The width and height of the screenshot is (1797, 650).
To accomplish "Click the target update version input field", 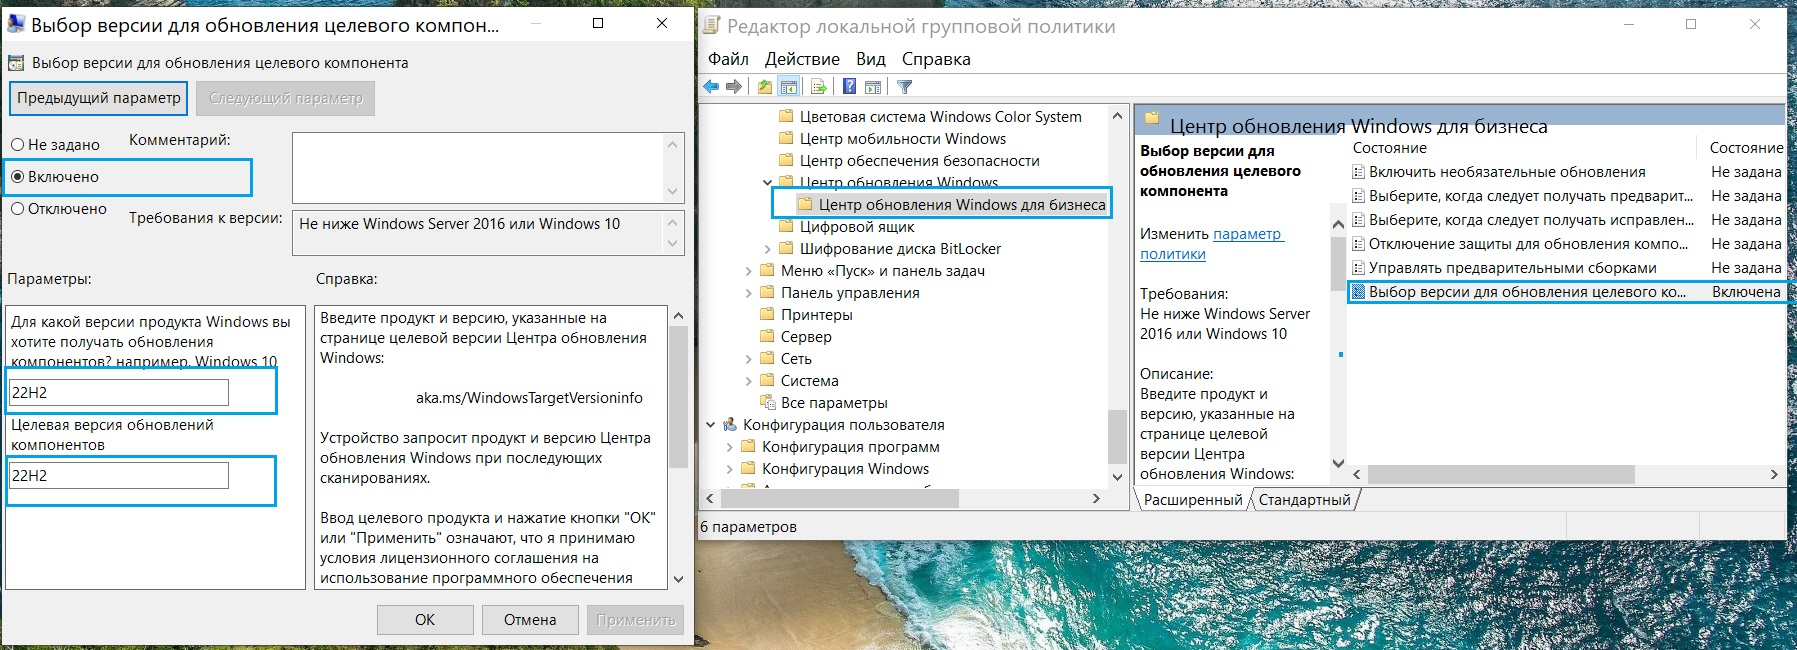I will tap(118, 476).
